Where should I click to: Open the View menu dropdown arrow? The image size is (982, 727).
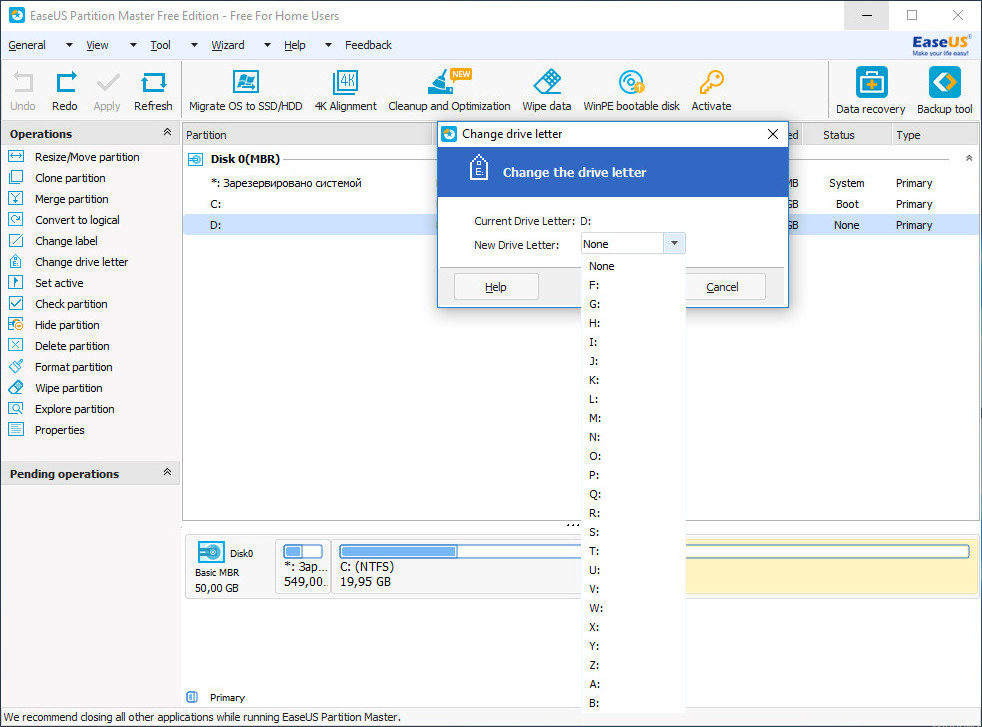tap(133, 45)
